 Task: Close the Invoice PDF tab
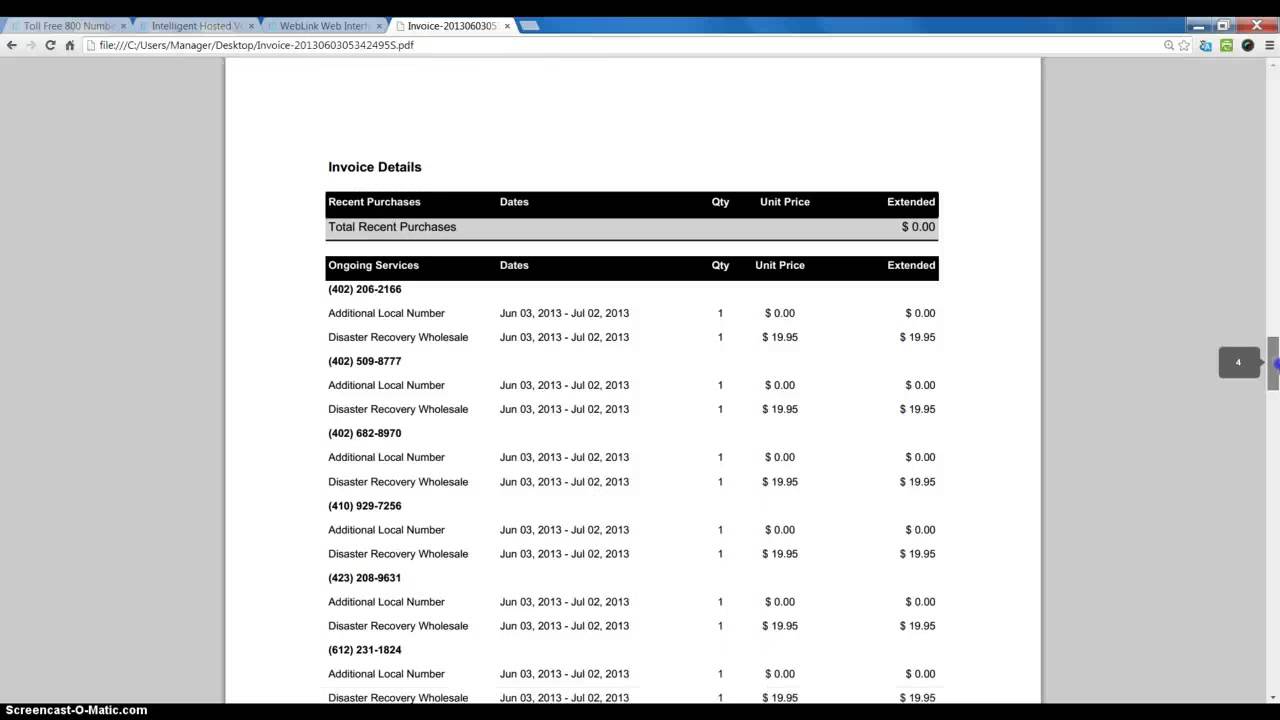[x=507, y=26]
